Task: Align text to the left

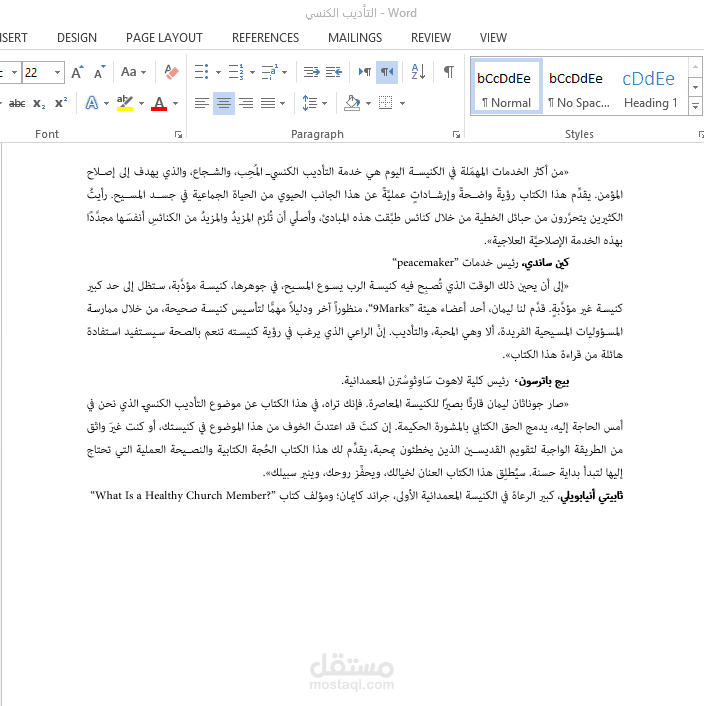Action: point(202,104)
